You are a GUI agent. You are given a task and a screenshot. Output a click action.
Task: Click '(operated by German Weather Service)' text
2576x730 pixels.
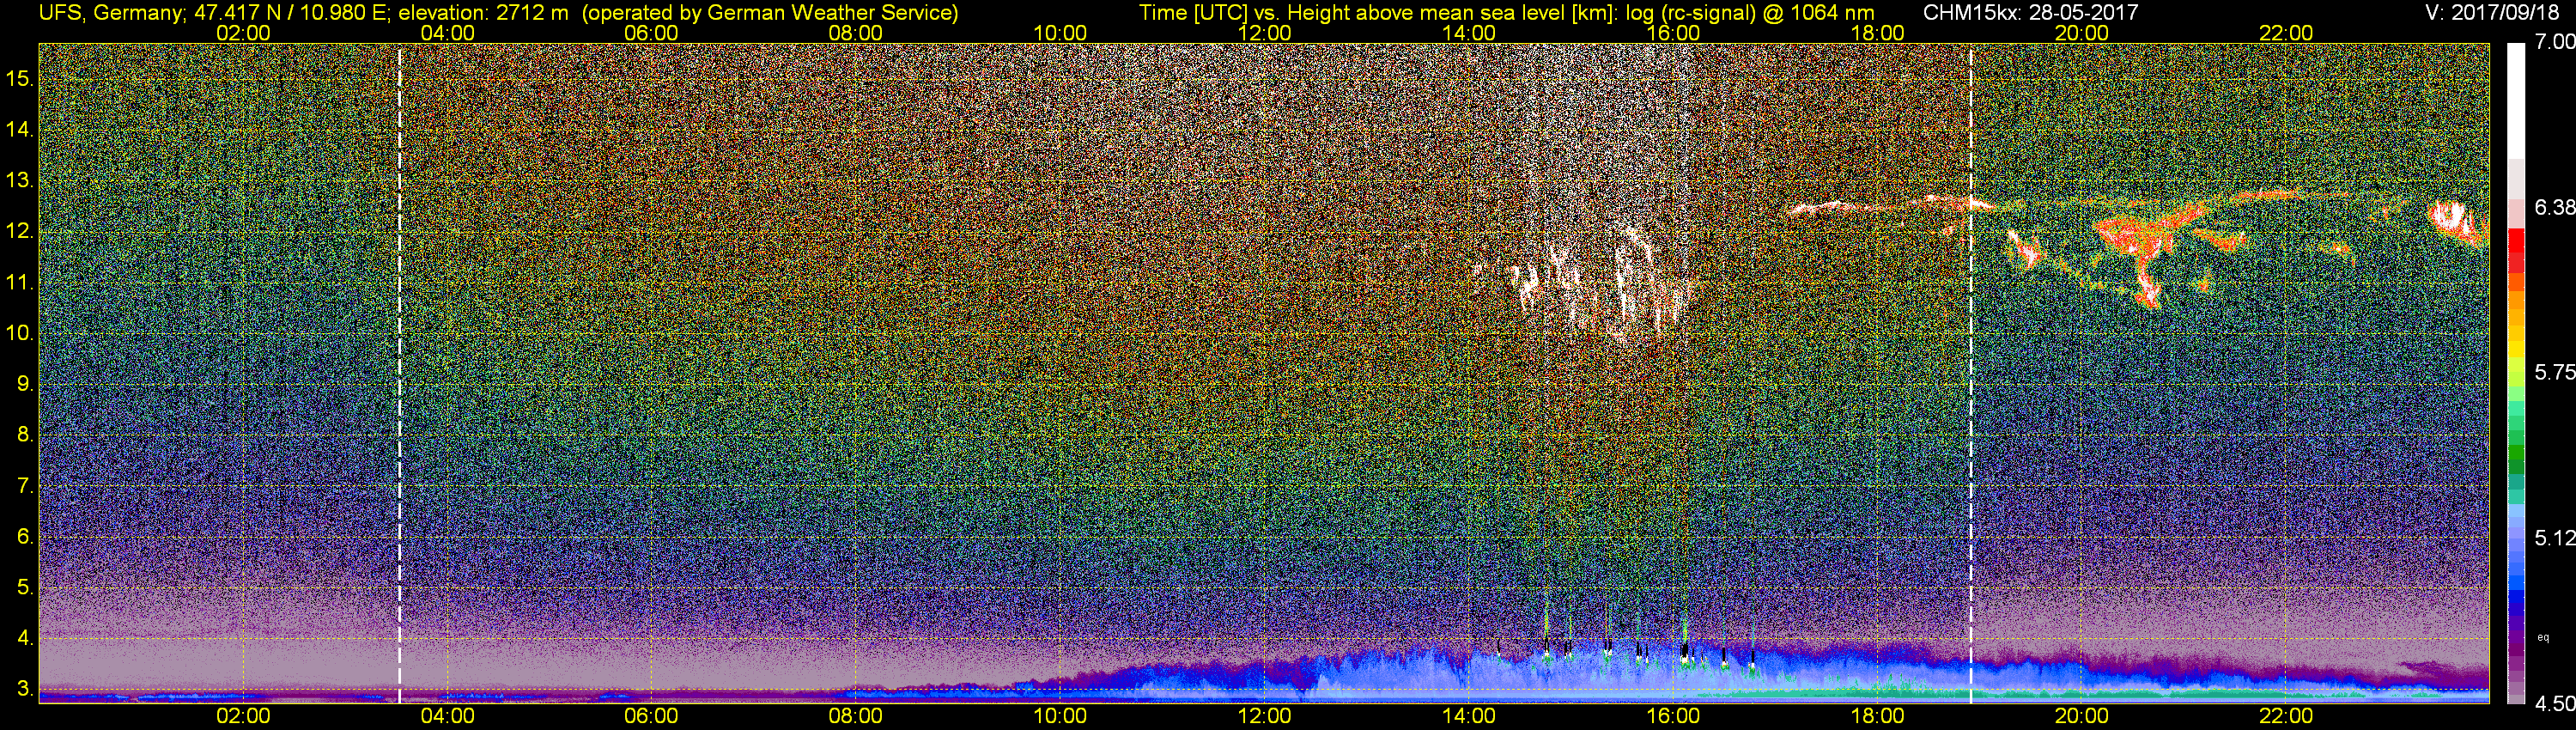pos(770,12)
